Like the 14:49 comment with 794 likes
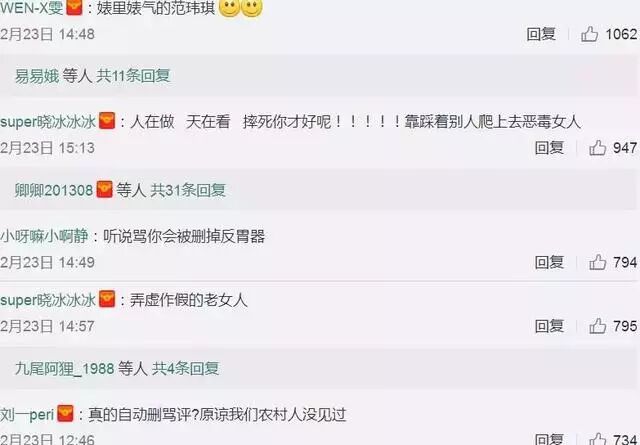 (598, 262)
